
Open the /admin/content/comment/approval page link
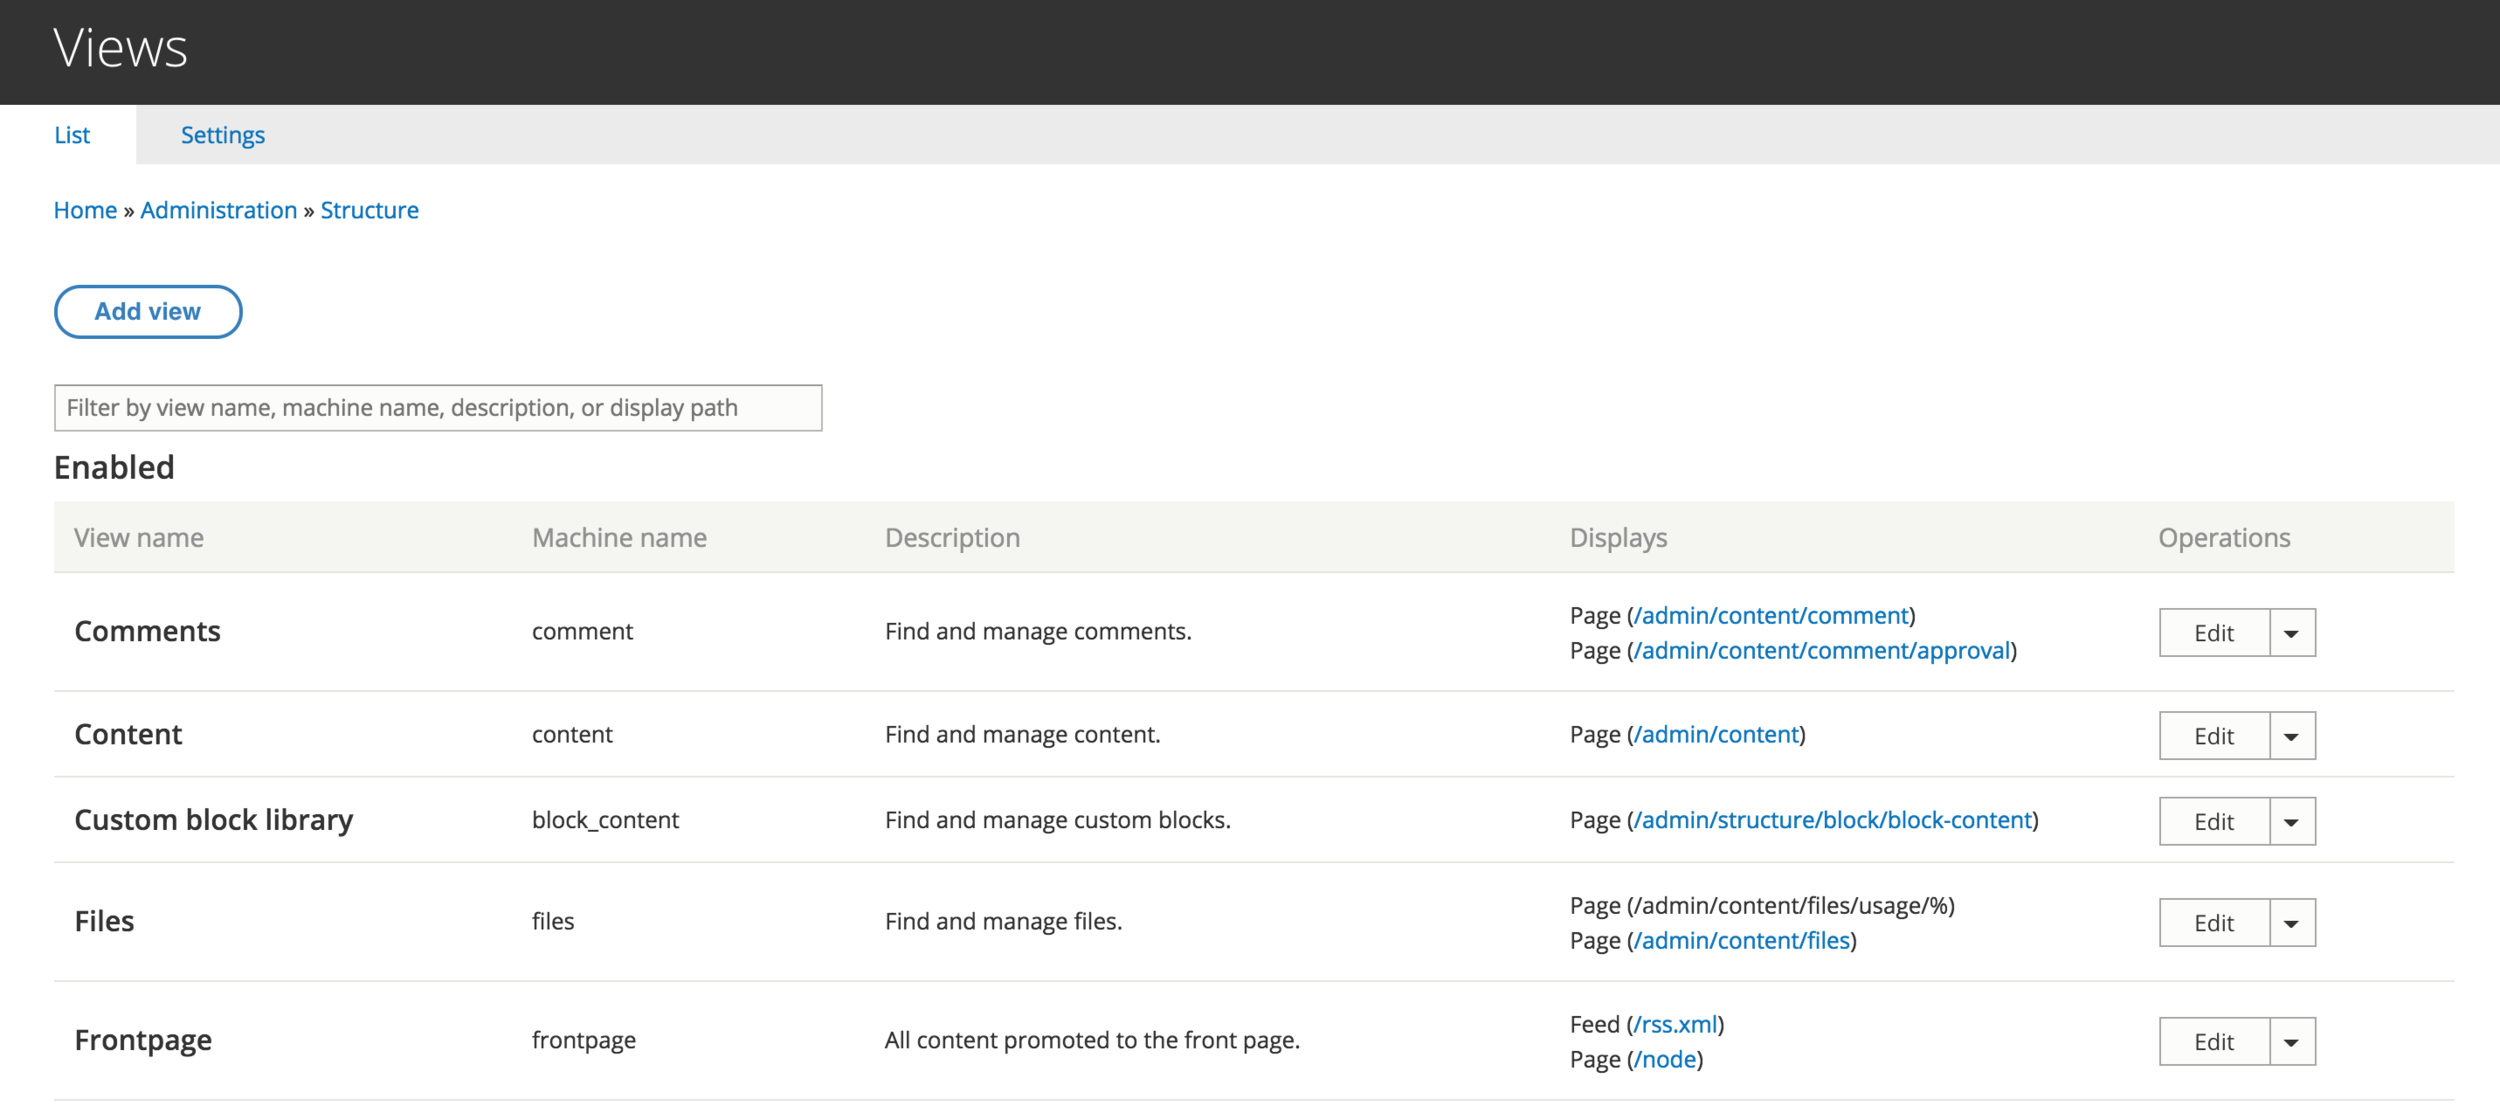pos(1823,651)
